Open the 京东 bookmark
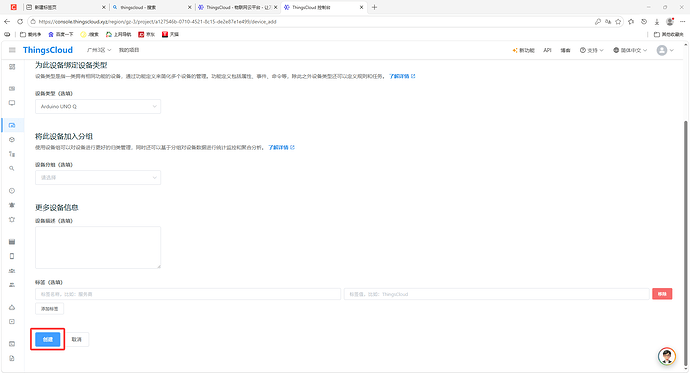Image resolution: width=690 pixels, height=373 pixels. [147, 34]
